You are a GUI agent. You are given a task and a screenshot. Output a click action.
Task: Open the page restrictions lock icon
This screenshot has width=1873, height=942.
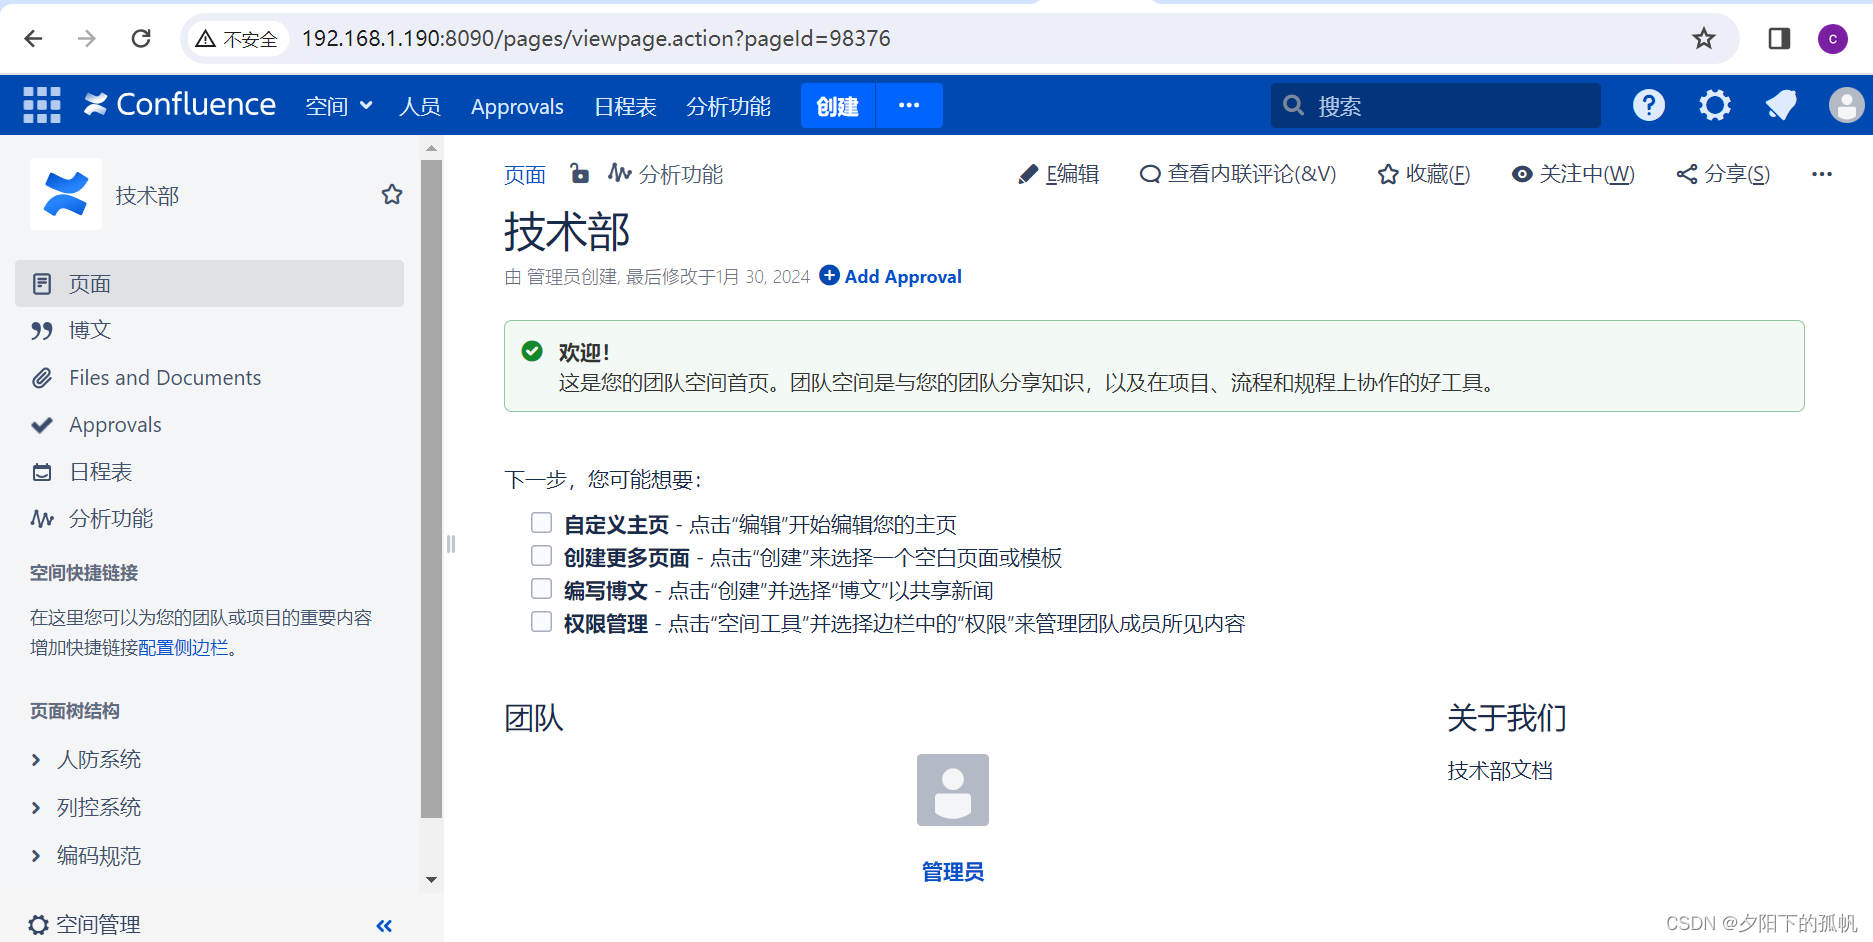click(579, 173)
